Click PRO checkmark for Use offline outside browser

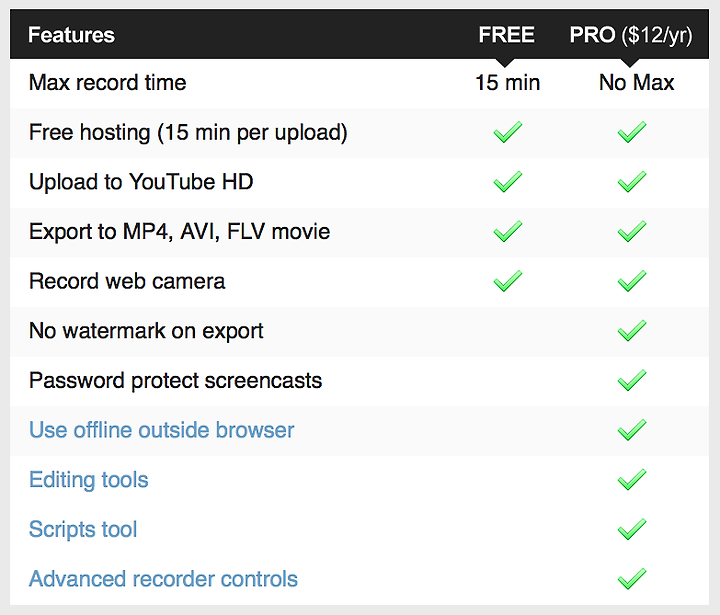point(632,430)
